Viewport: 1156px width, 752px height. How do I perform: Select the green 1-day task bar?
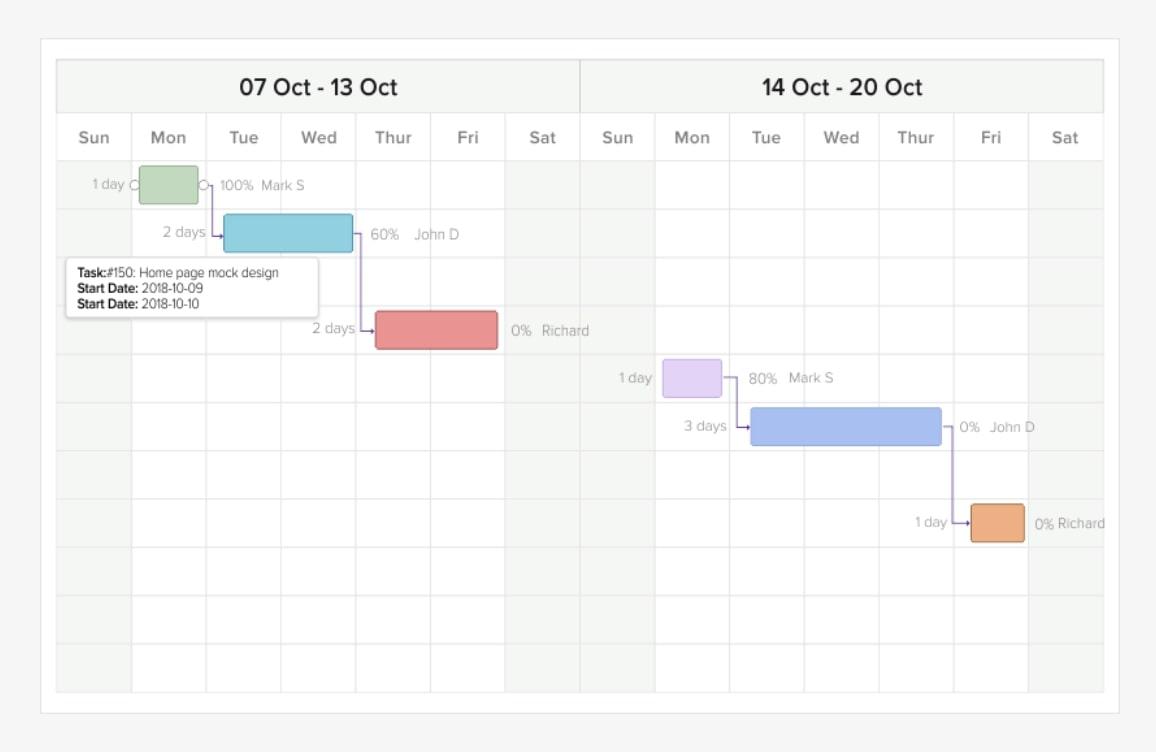[168, 185]
